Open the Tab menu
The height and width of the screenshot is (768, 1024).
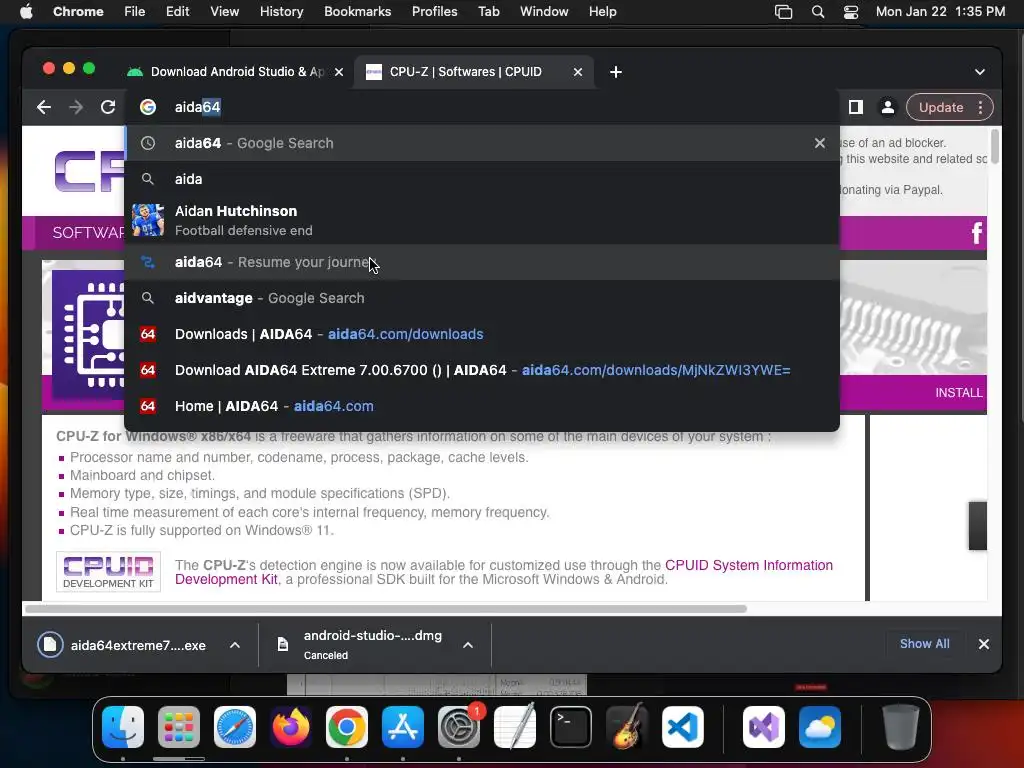[488, 12]
